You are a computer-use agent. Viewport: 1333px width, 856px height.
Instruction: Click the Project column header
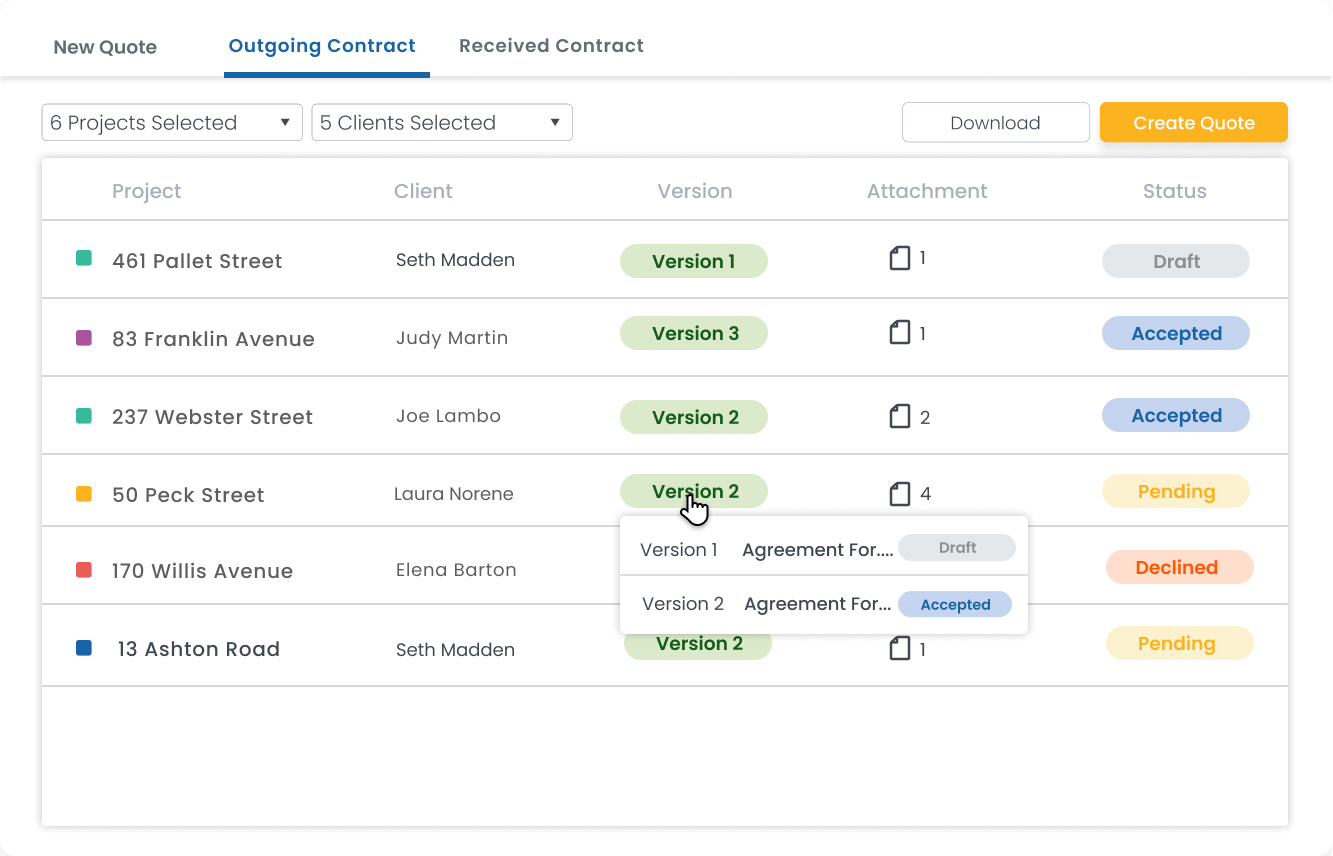click(146, 191)
